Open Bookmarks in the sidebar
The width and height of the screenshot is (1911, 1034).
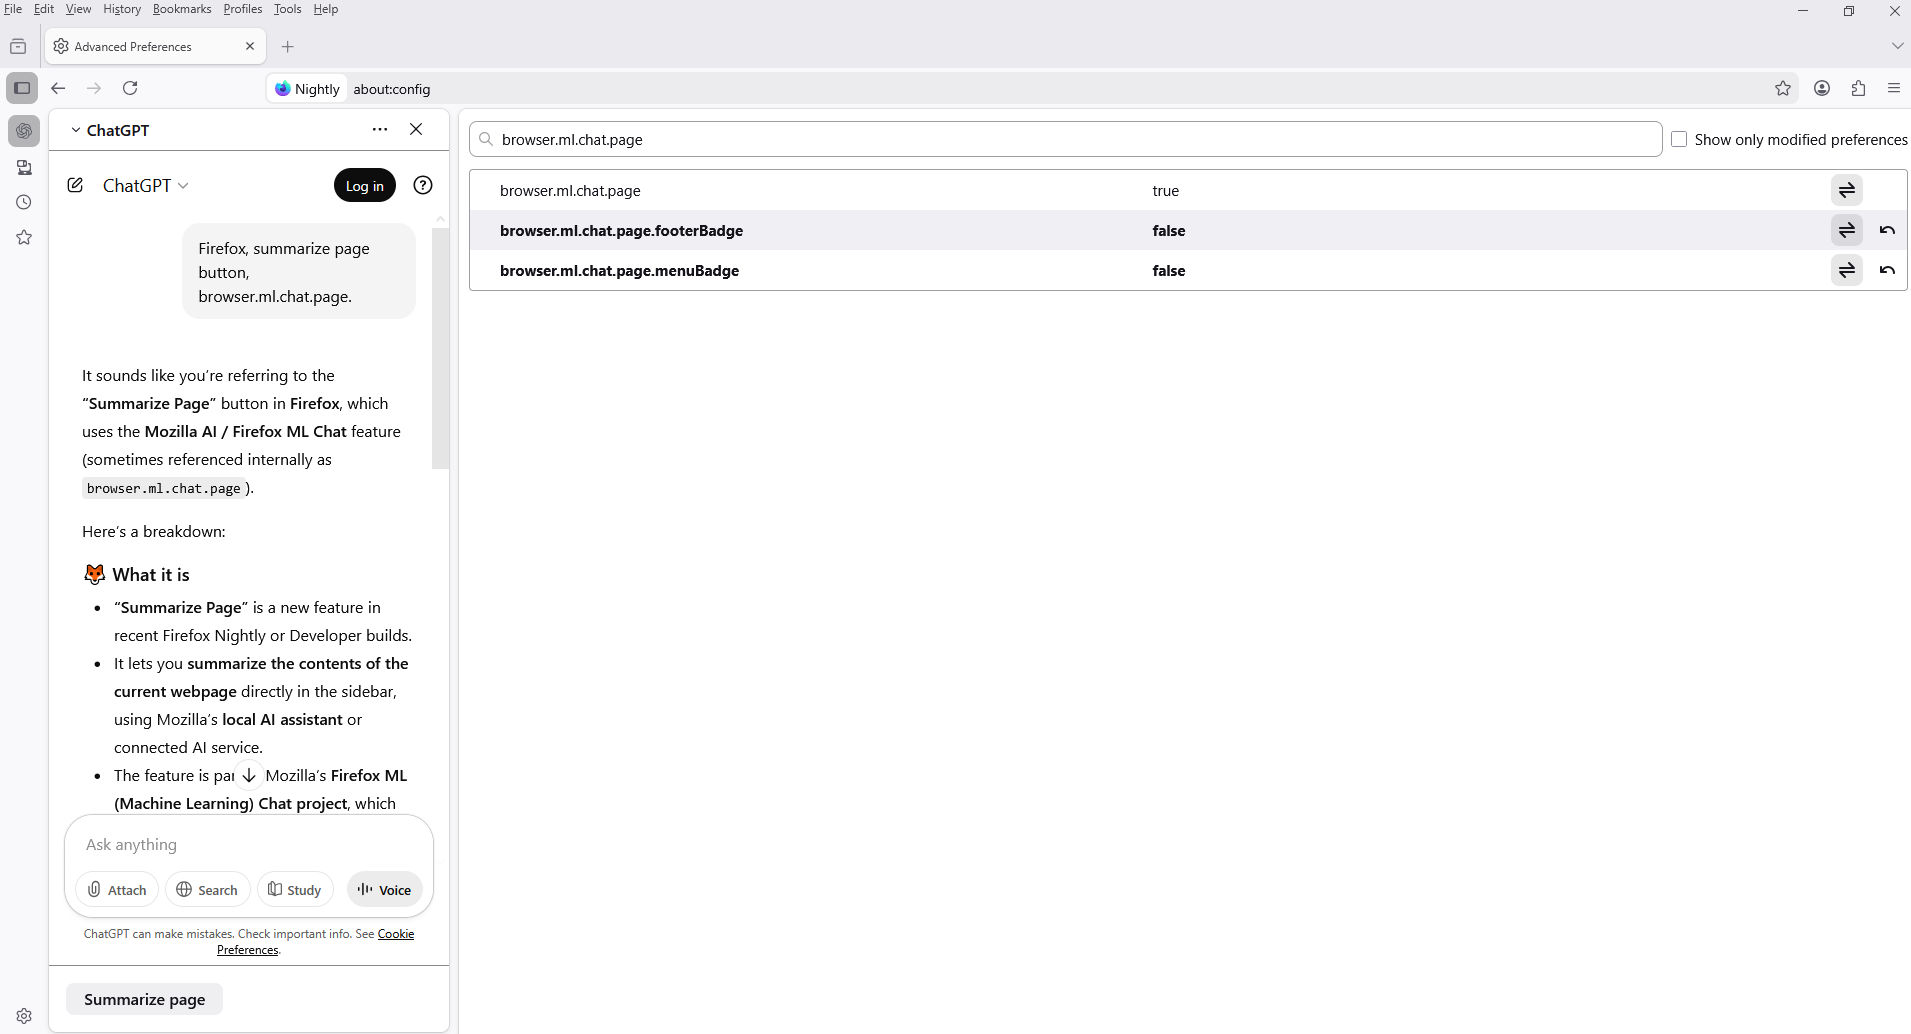(x=24, y=237)
